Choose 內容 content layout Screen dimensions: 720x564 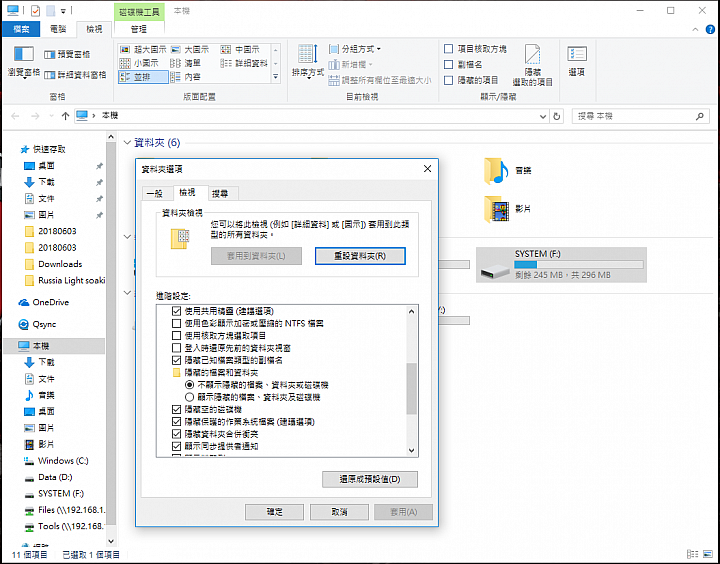point(186,77)
